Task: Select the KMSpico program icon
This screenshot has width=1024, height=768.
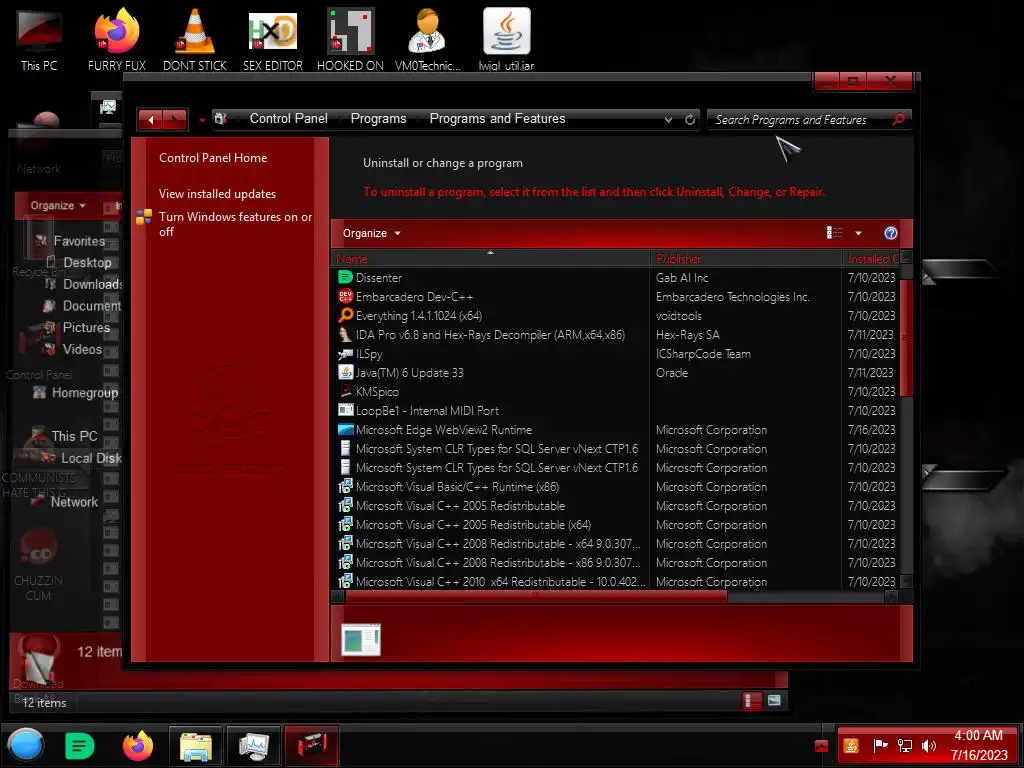Action: coord(345,391)
